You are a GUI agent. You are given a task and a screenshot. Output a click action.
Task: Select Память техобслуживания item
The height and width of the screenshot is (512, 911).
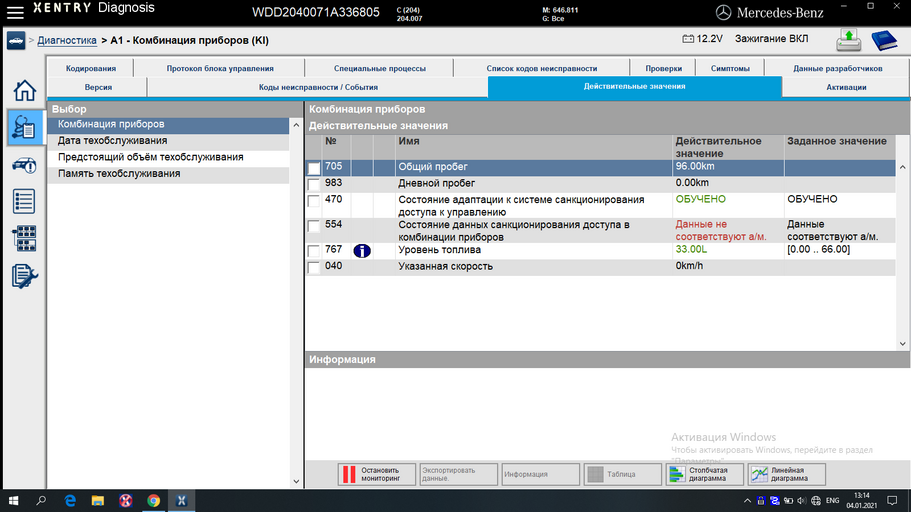coord(168,174)
